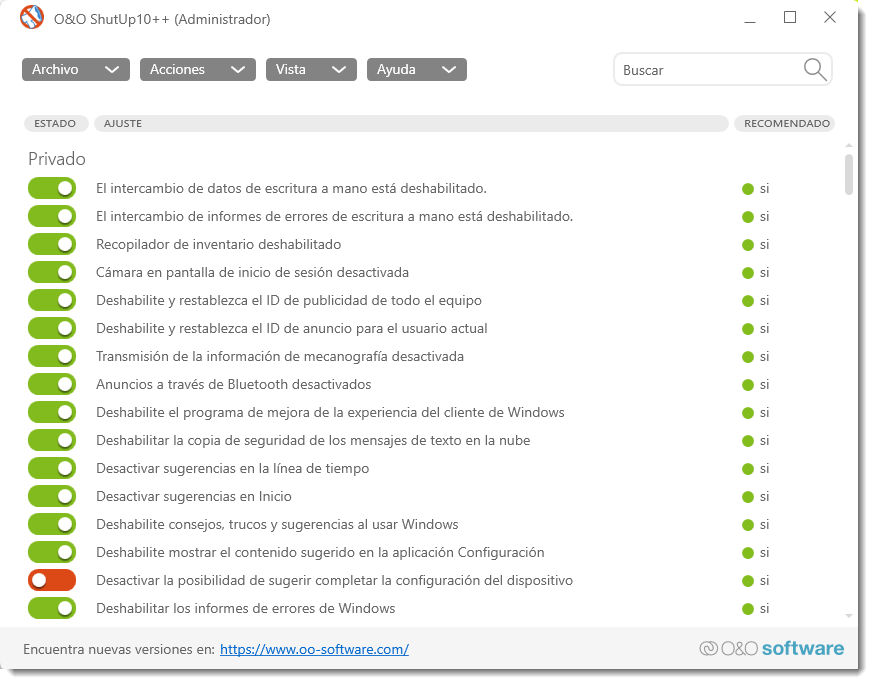Viewport: 873px width, 684px height.
Task: Select 'Deshabilitar los informes de errores' text
Action: coord(246,608)
